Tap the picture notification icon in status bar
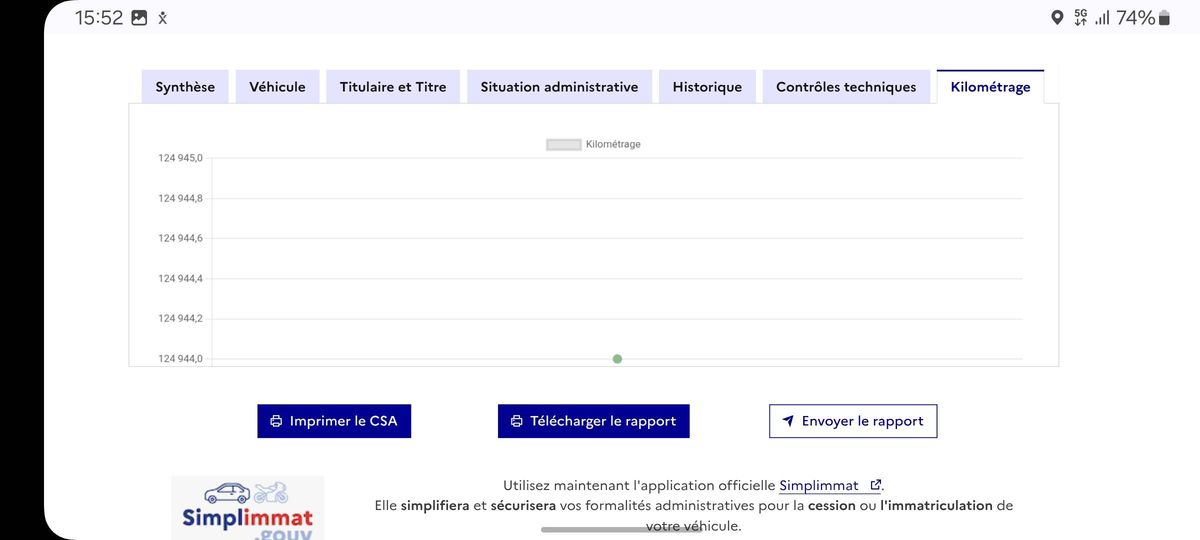Screen dimensions: 1200x540 [139, 18]
